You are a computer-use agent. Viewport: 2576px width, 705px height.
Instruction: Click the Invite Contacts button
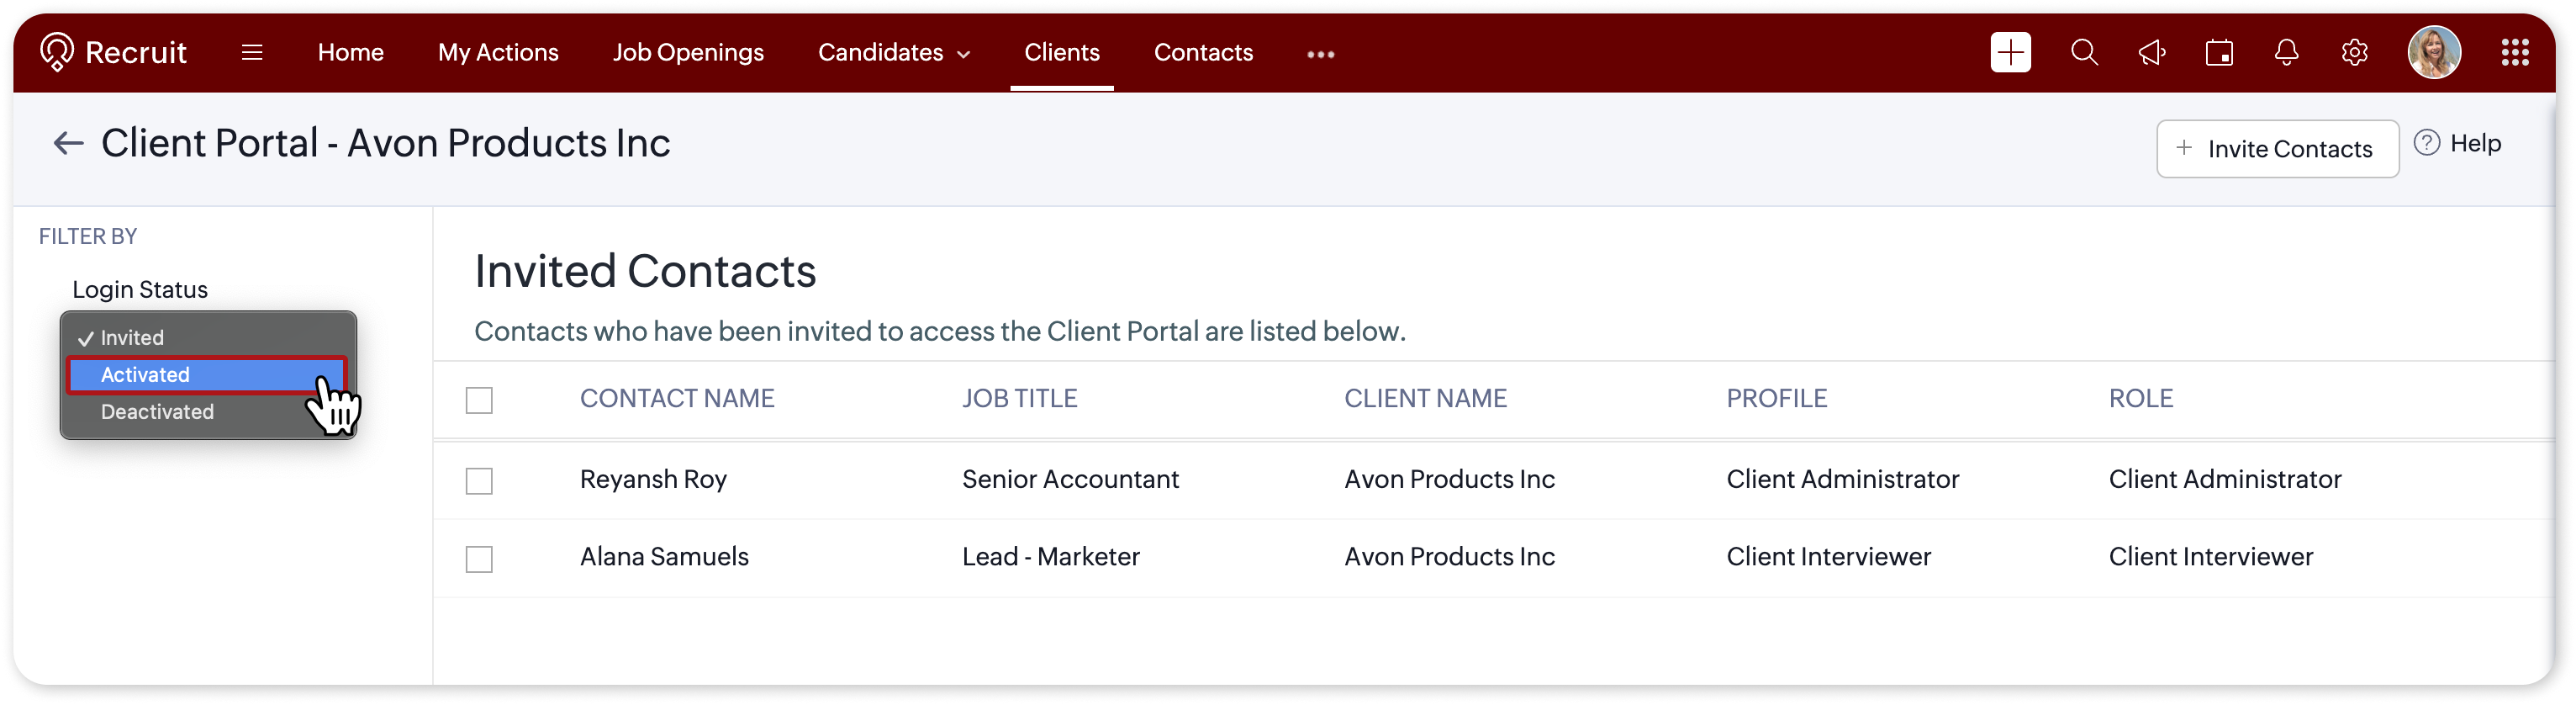point(2277,149)
